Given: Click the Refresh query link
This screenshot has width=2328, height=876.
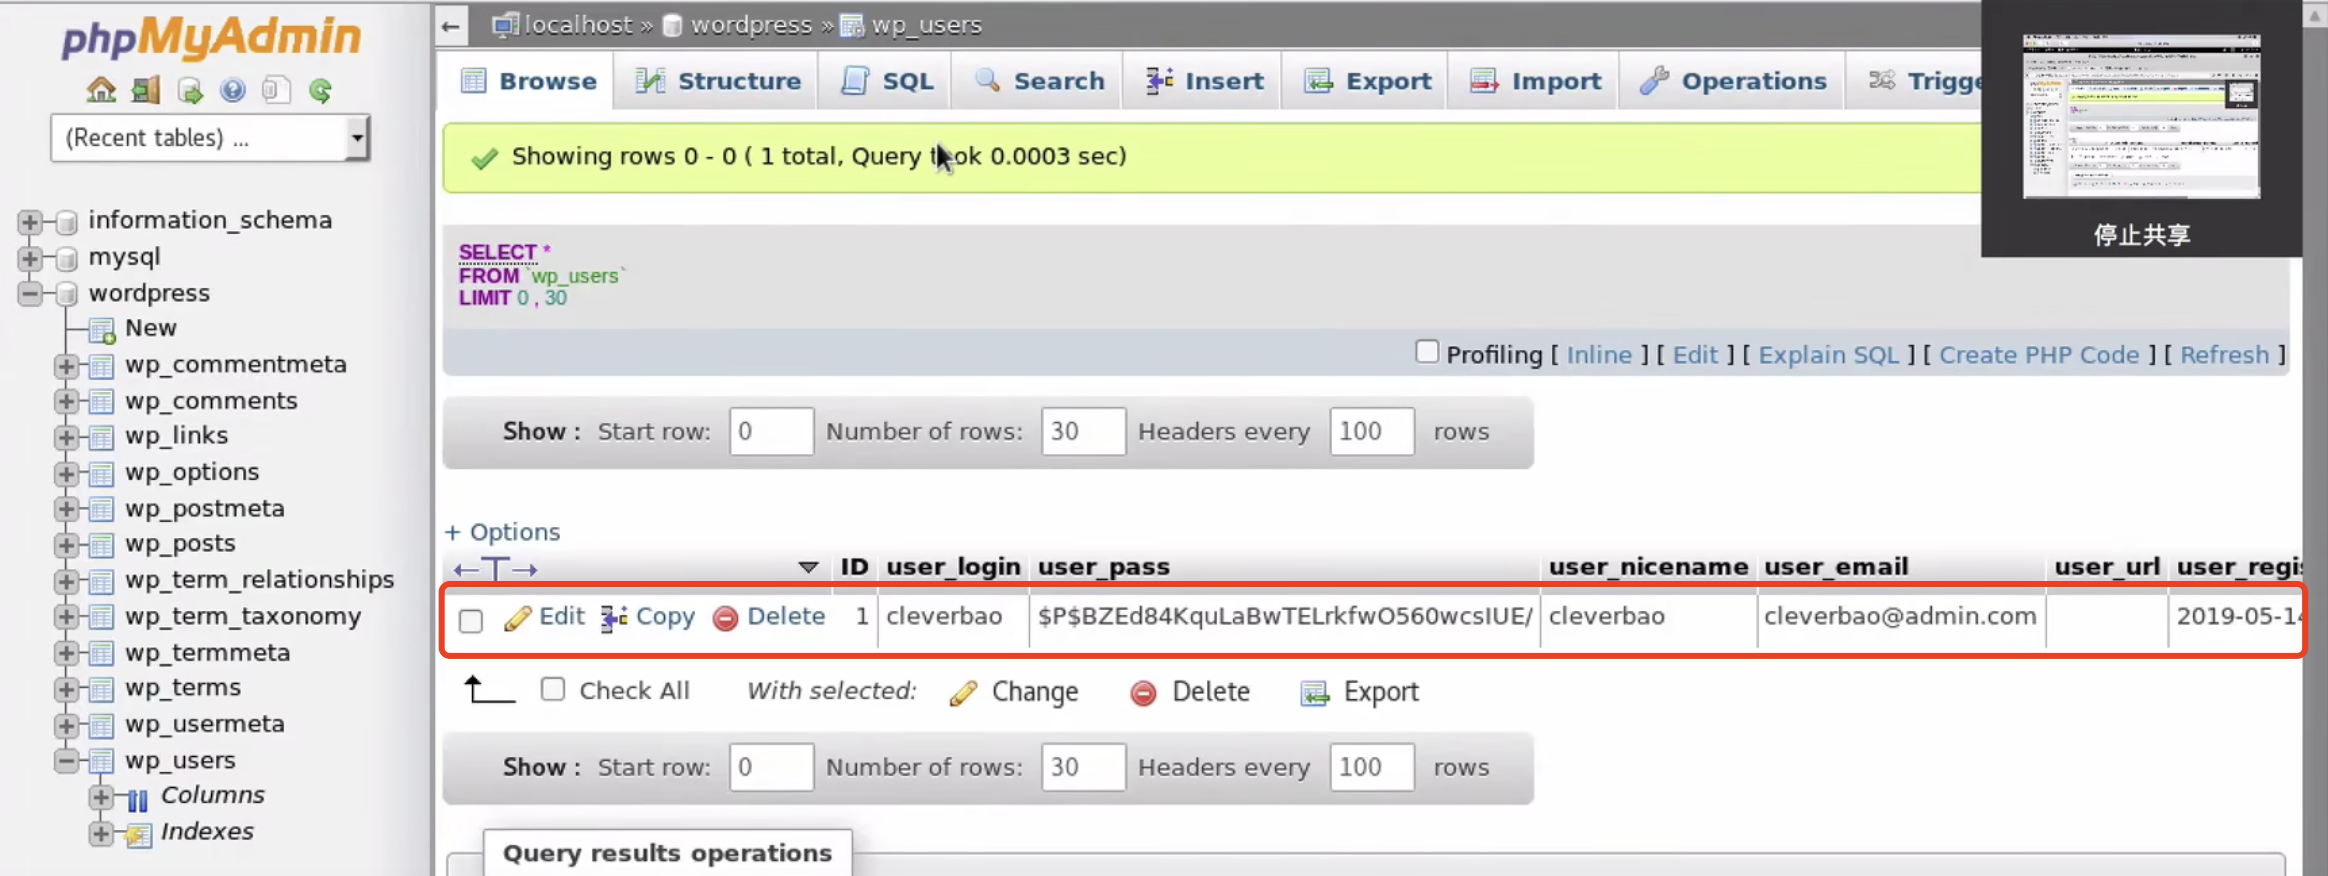Looking at the screenshot, I should 2224,355.
